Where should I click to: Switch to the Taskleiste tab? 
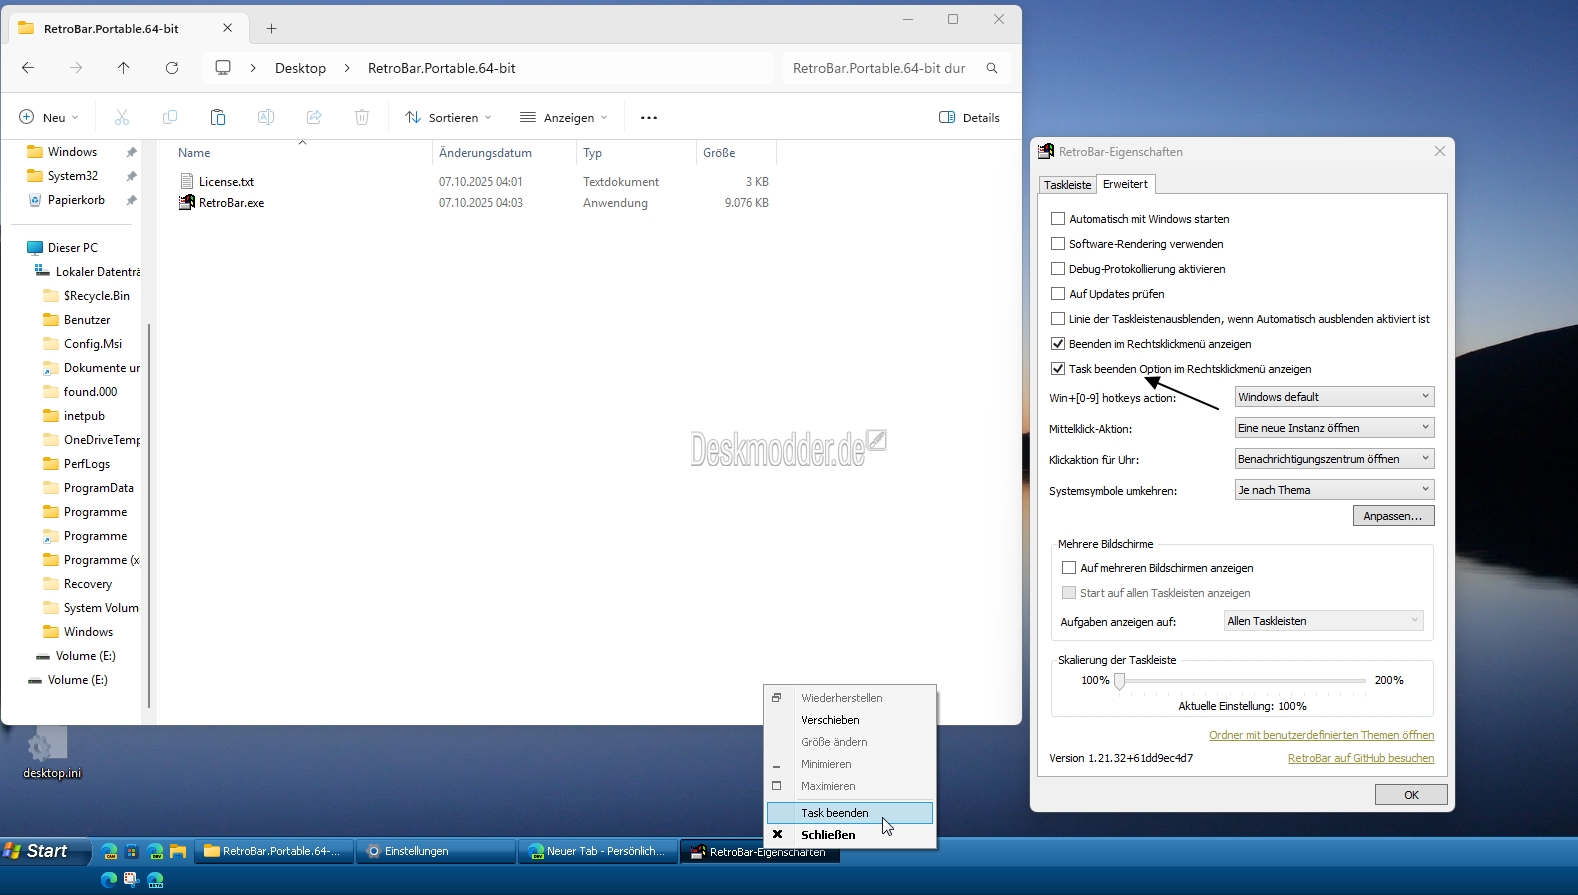pyautogui.click(x=1067, y=185)
